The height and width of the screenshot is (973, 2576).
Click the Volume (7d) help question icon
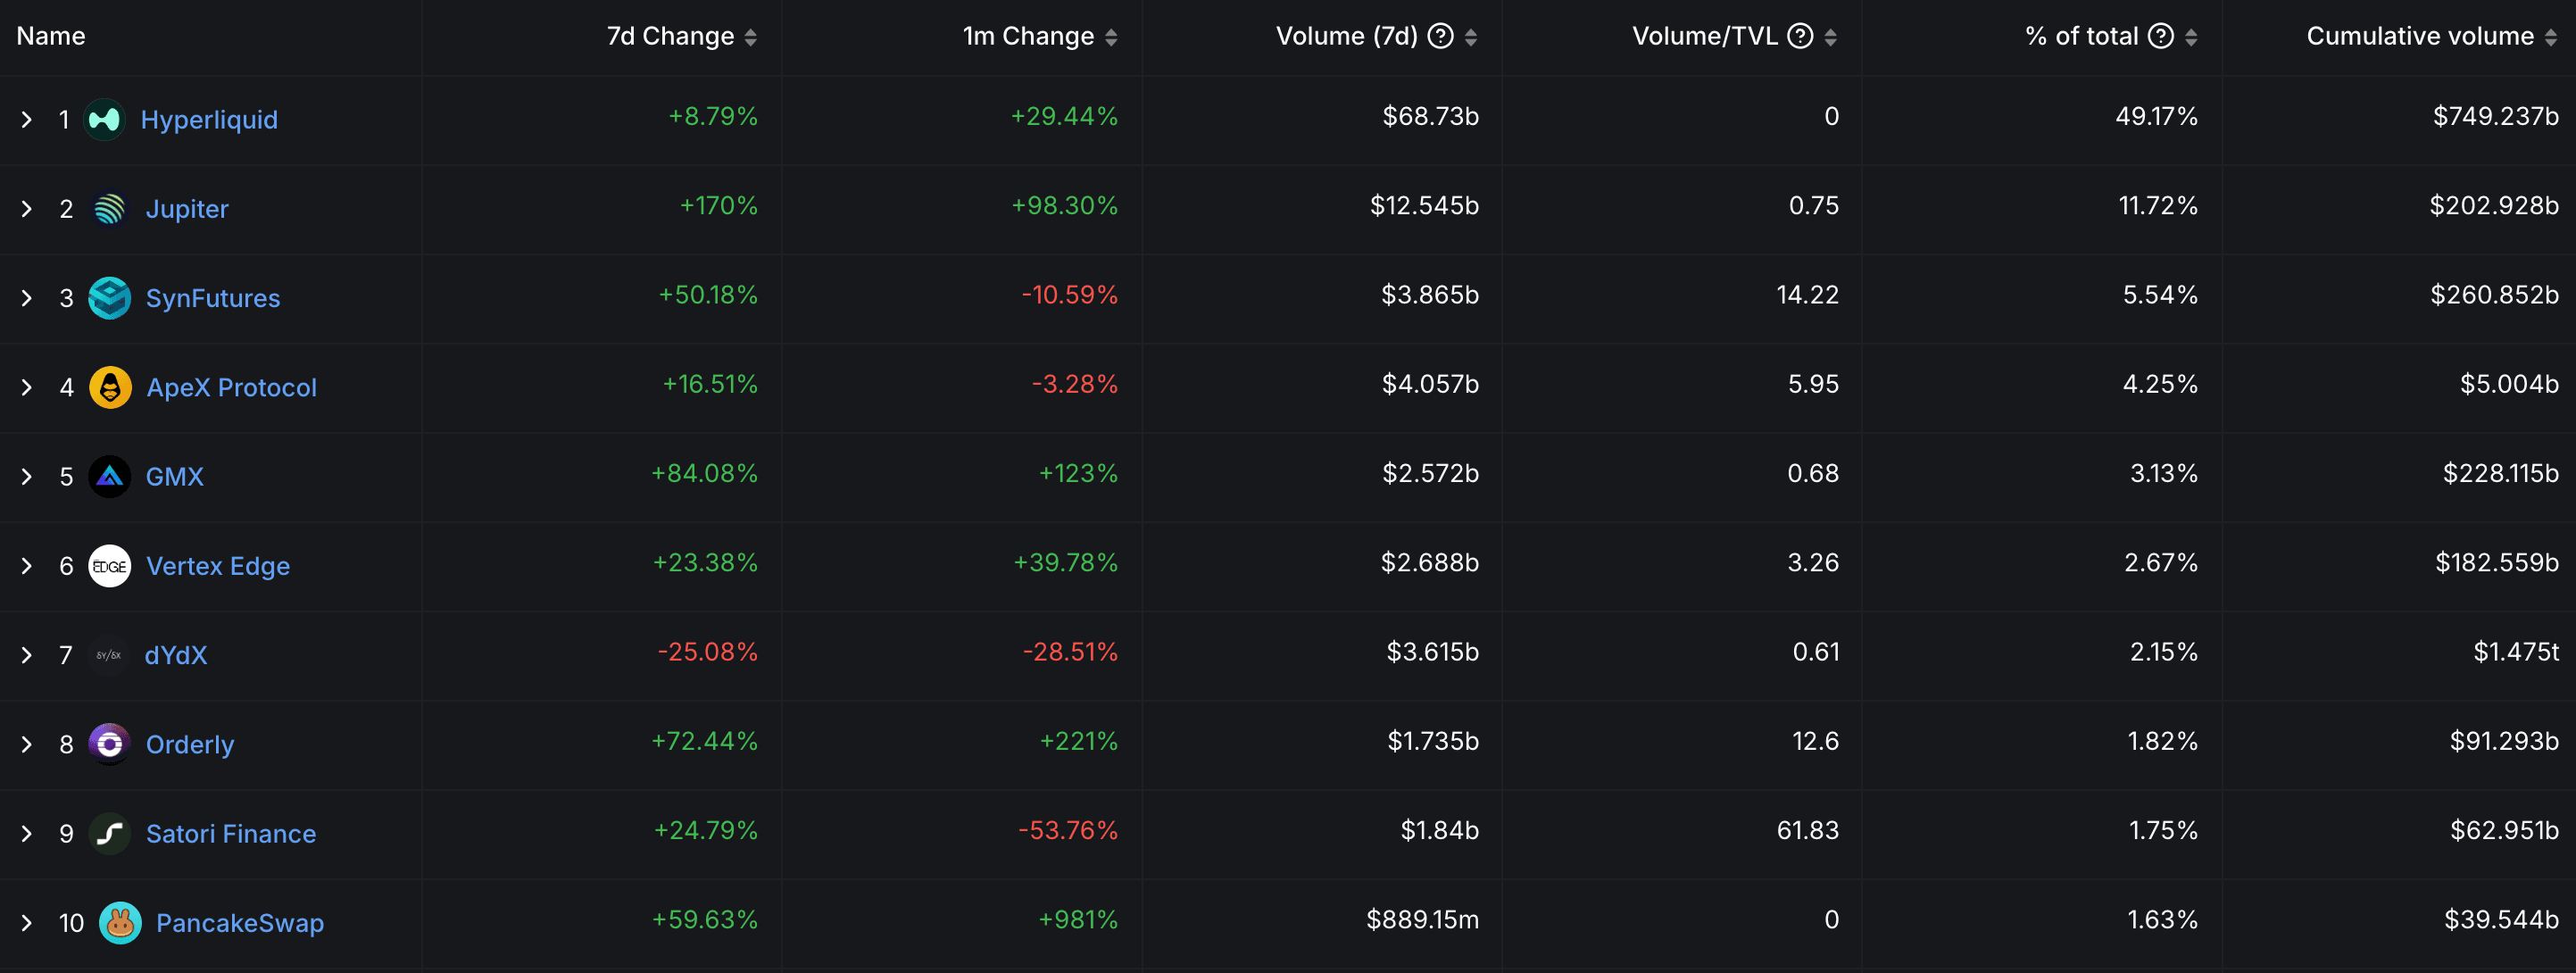coord(1440,36)
